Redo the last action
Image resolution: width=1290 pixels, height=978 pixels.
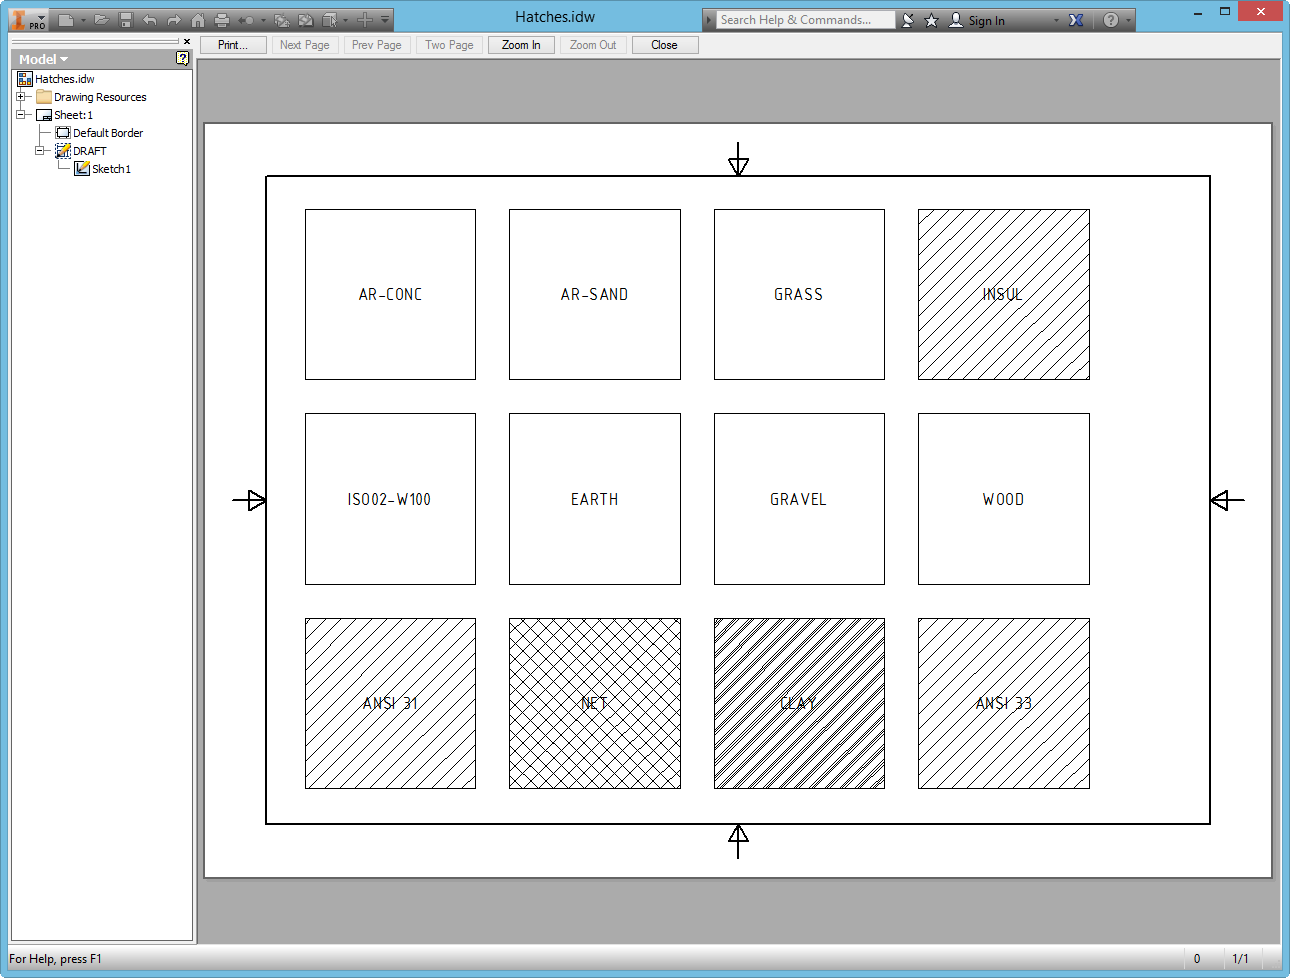(174, 19)
